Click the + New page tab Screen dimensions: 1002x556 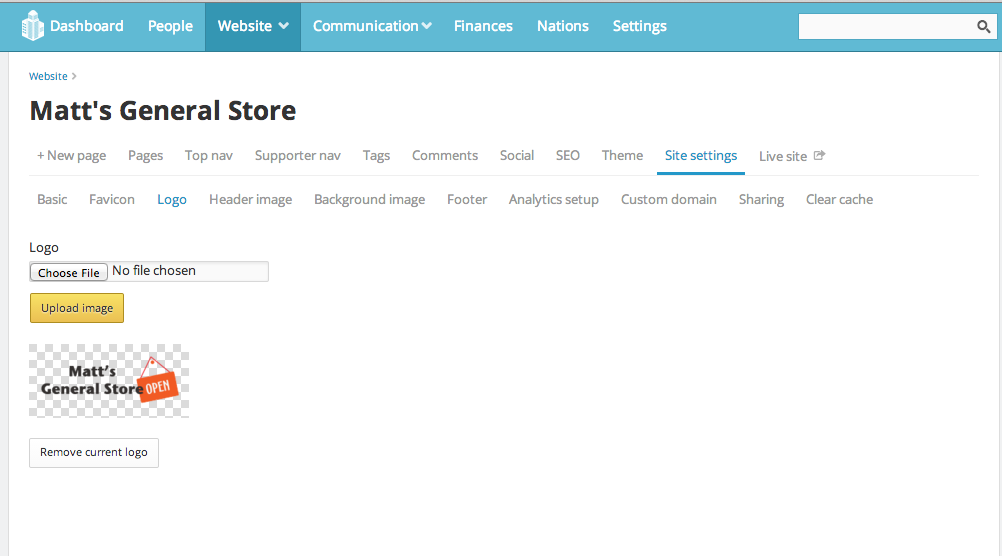click(x=72, y=155)
